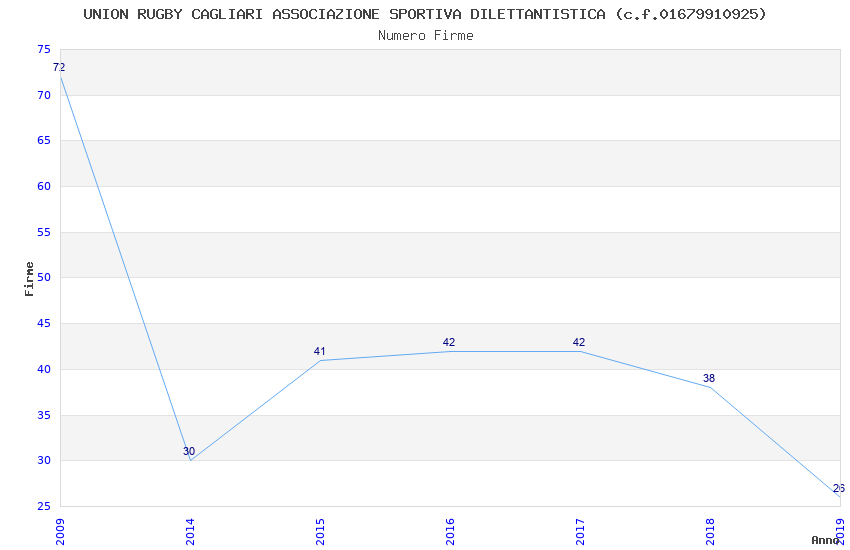Click the "Anno" x-axis label

824,540
